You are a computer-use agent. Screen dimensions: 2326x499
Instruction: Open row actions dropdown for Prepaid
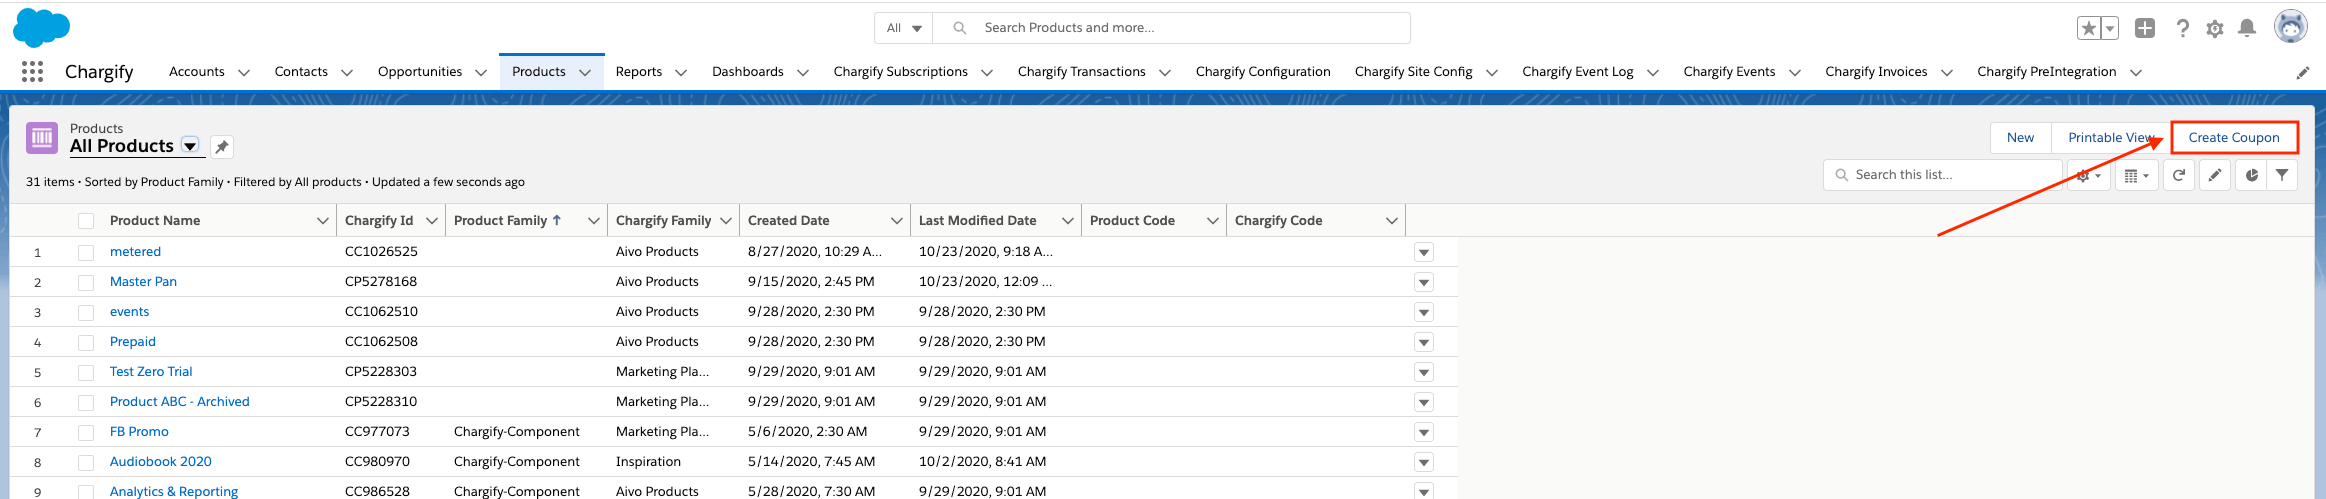click(x=1424, y=342)
